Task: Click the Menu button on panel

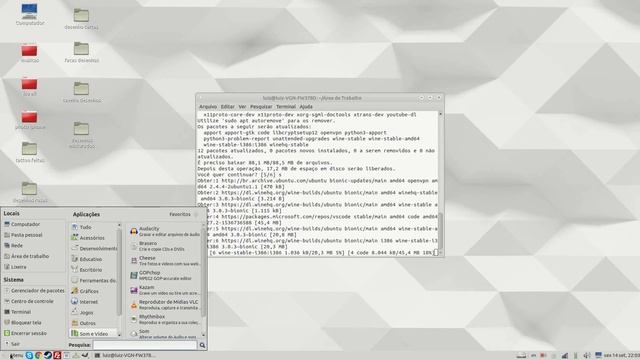Action: coord(13,356)
